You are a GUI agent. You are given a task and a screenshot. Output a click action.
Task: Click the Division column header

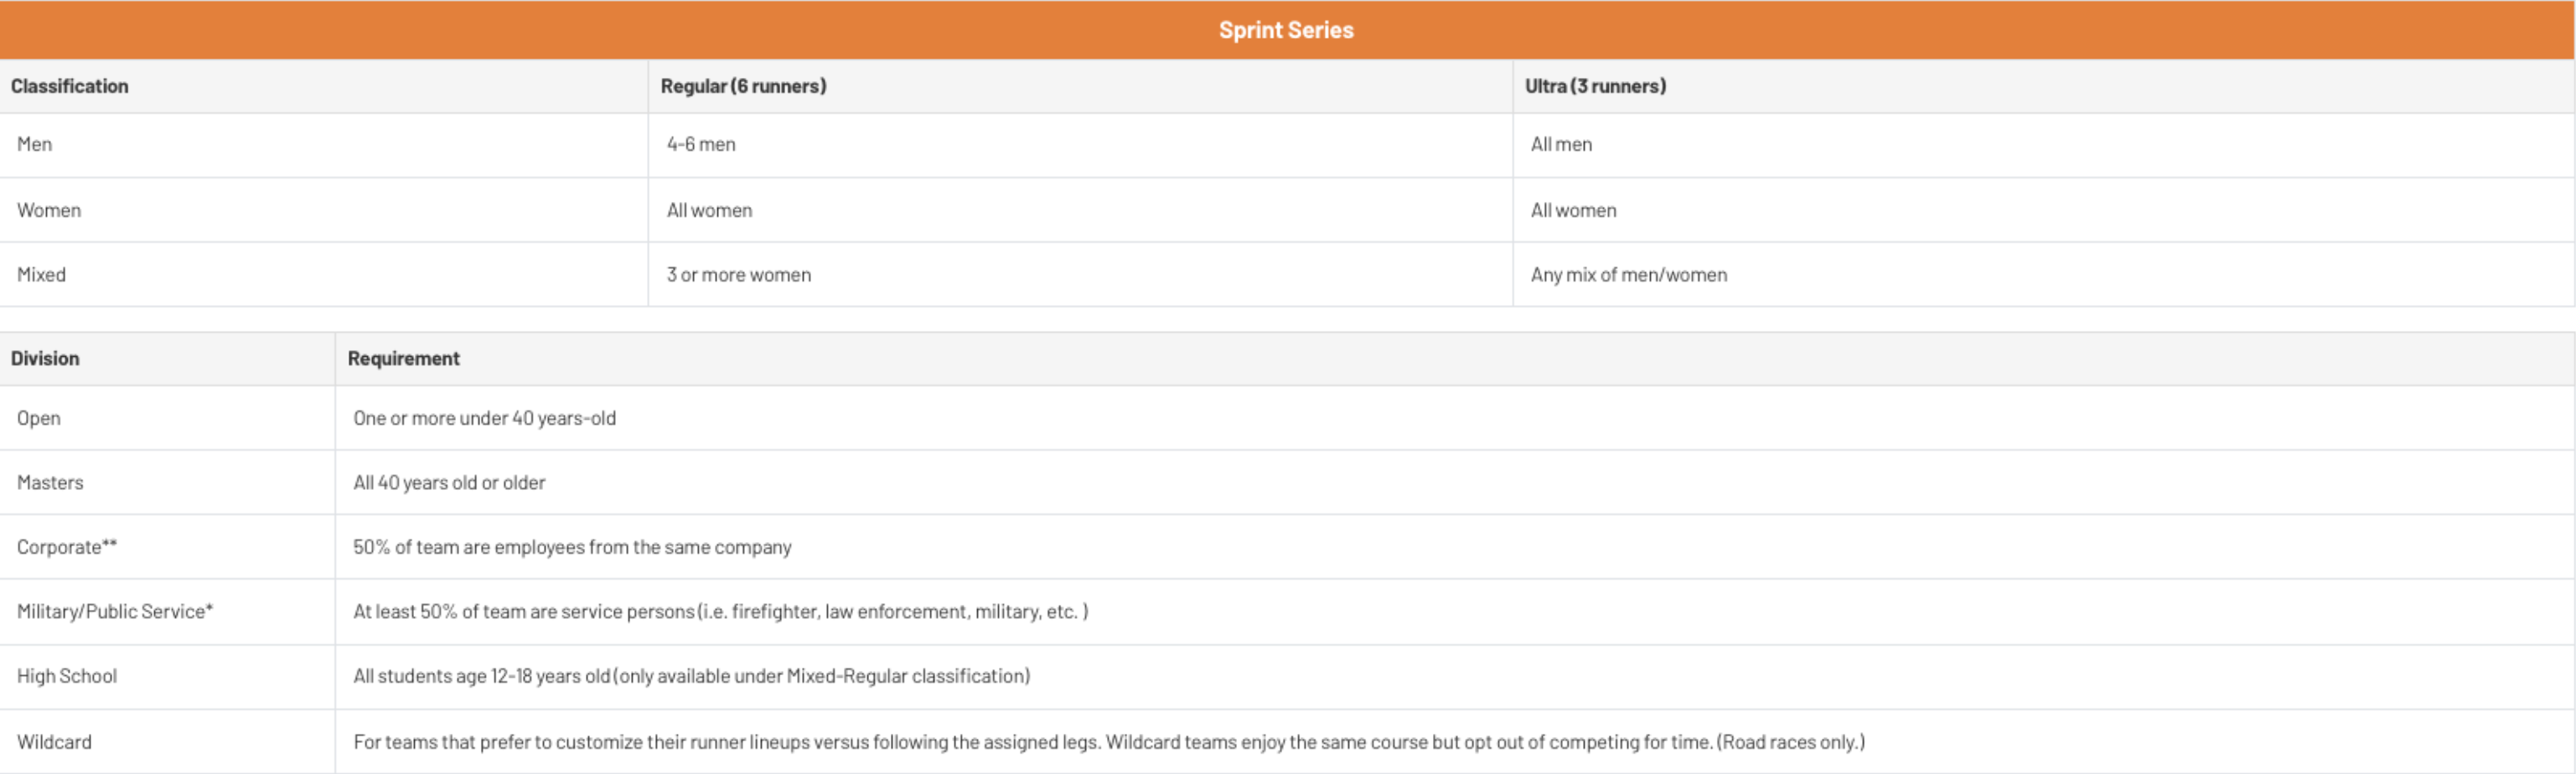click(45, 358)
